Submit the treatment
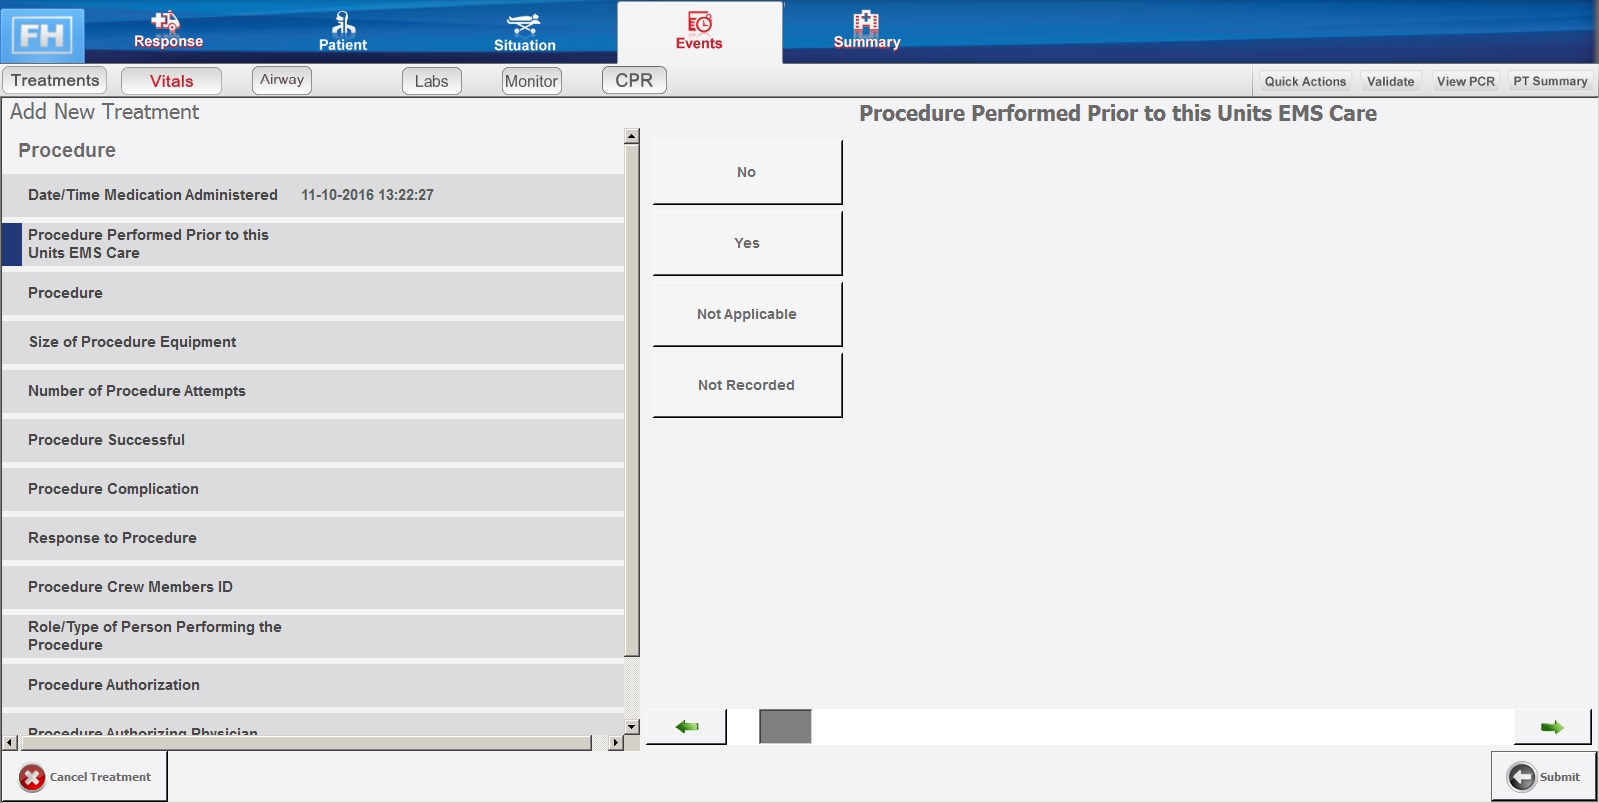 click(1544, 777)
